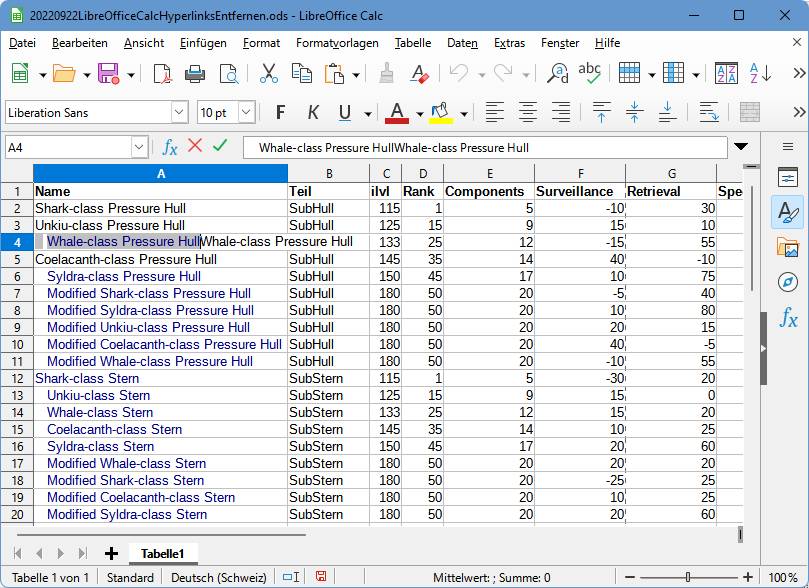Click inside the Name Box showing A4
Image resolution: width=809 pixels, height=588 pixels.
pos(70,146)
